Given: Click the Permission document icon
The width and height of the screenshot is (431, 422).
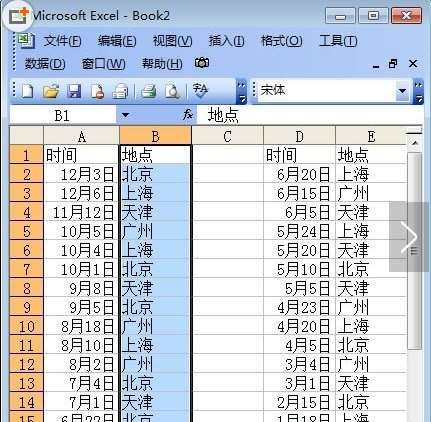Looking at the screenshot, I should (97, 91).
